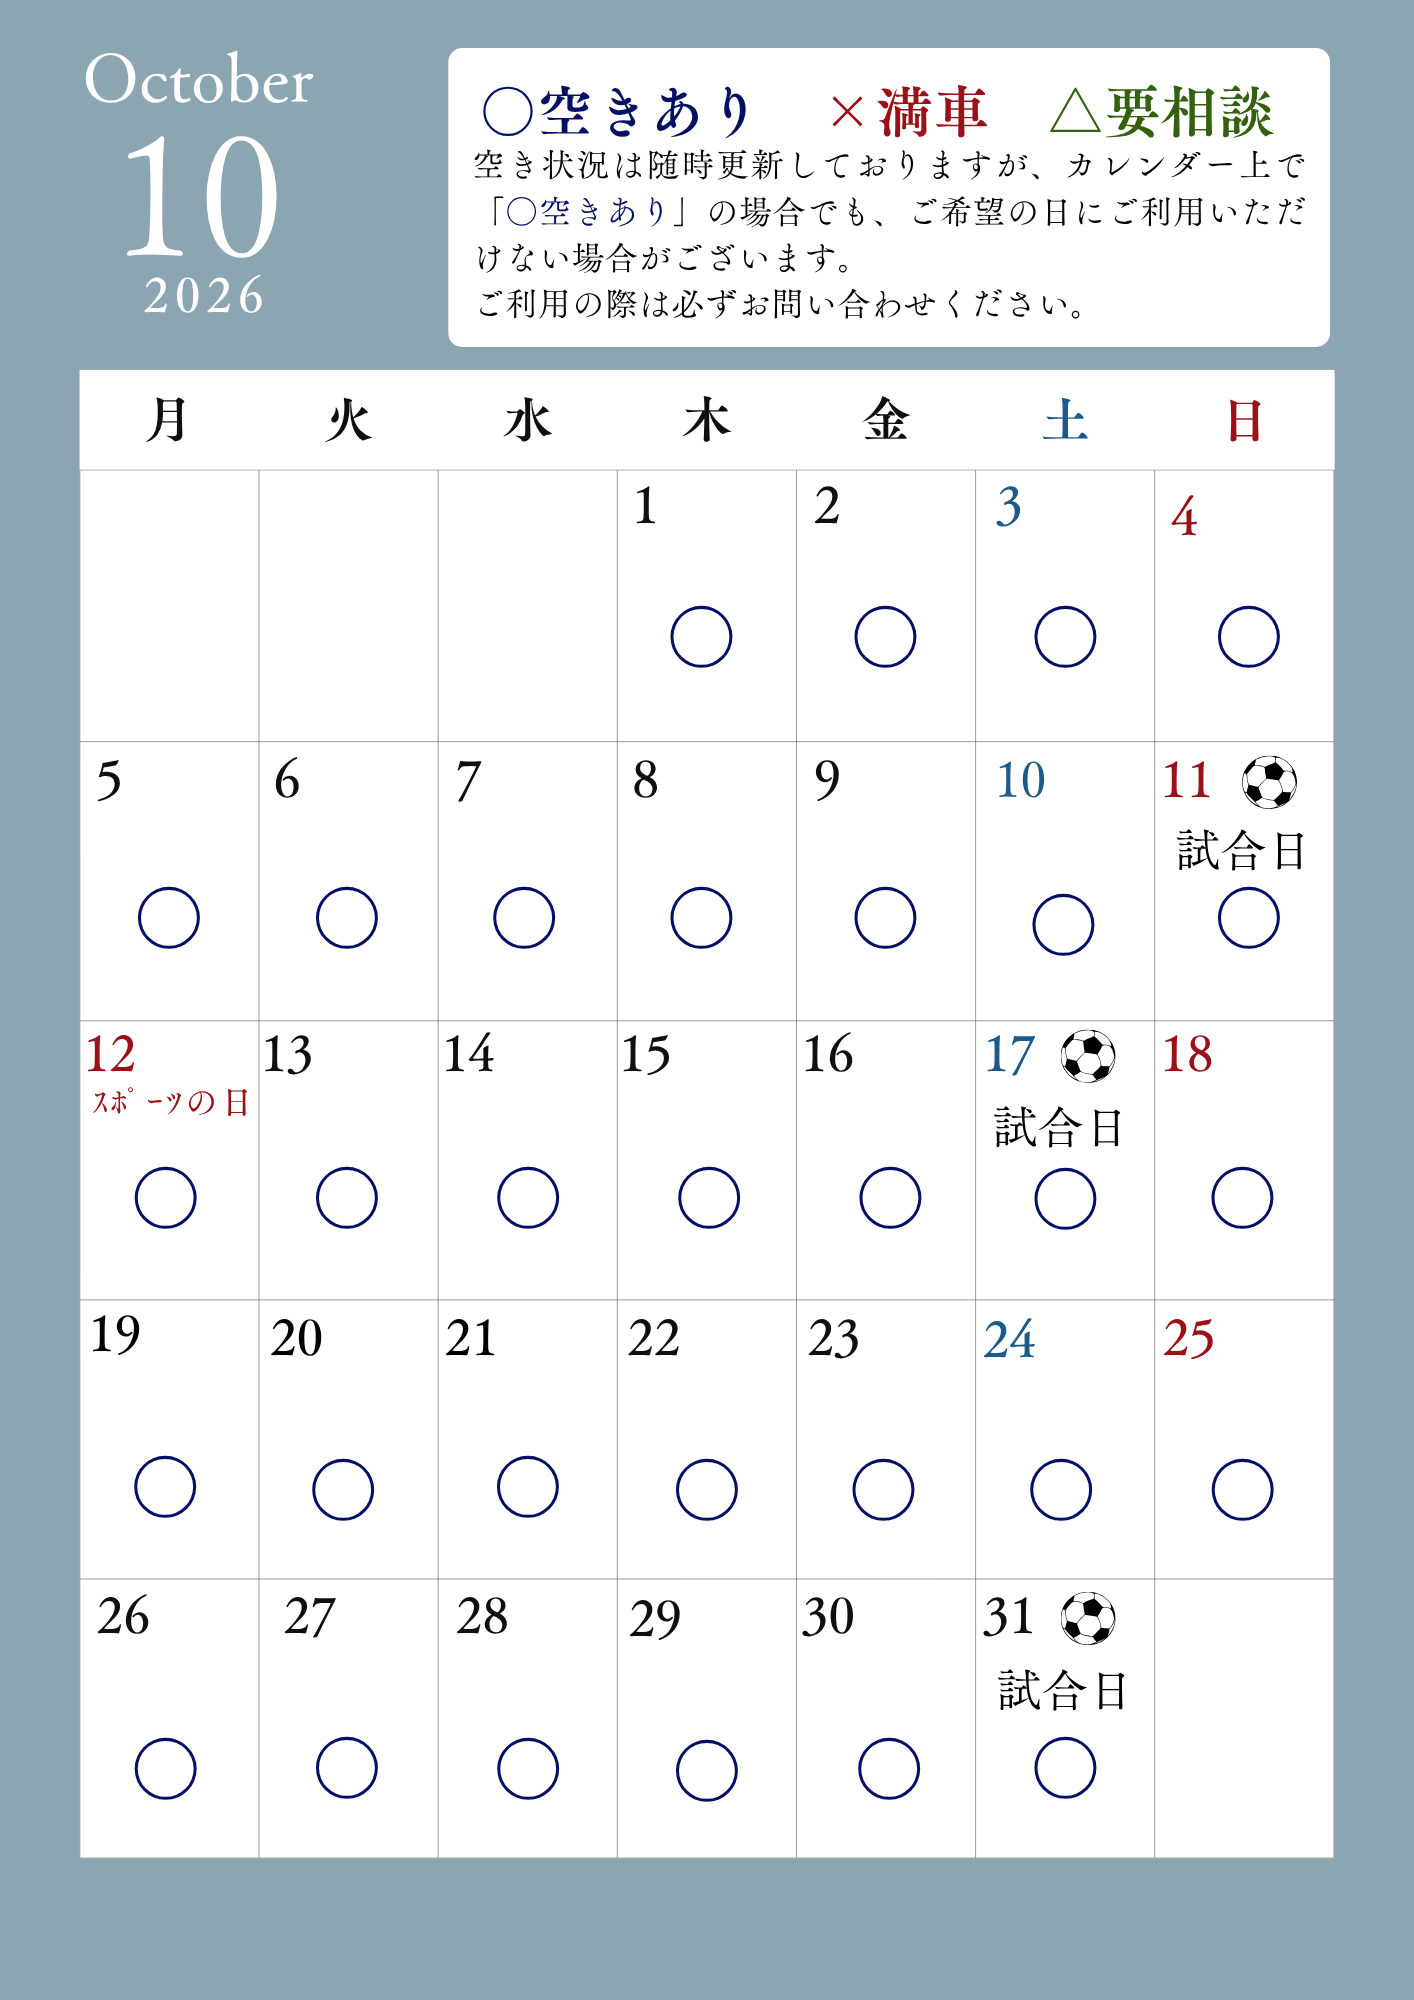Click the soccer ball icon on October 17

[x=1088, y=1056]
